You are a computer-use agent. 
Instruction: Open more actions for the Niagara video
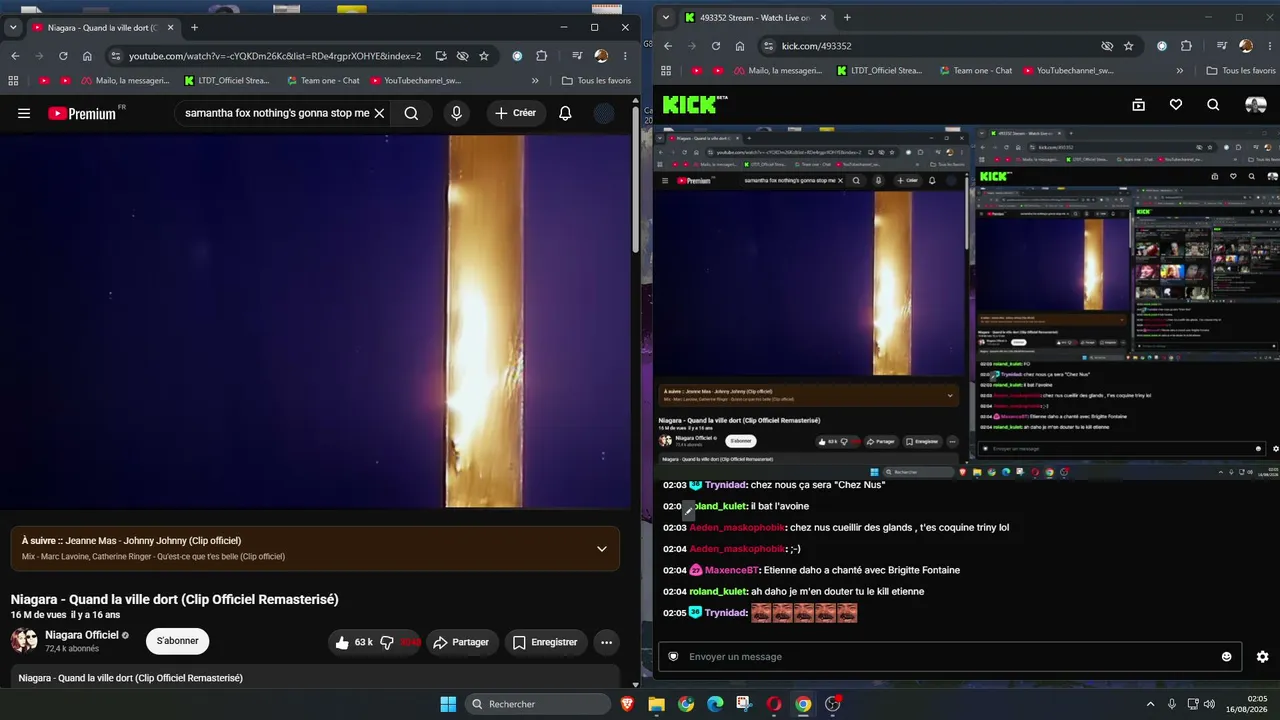tap(606, 642)
